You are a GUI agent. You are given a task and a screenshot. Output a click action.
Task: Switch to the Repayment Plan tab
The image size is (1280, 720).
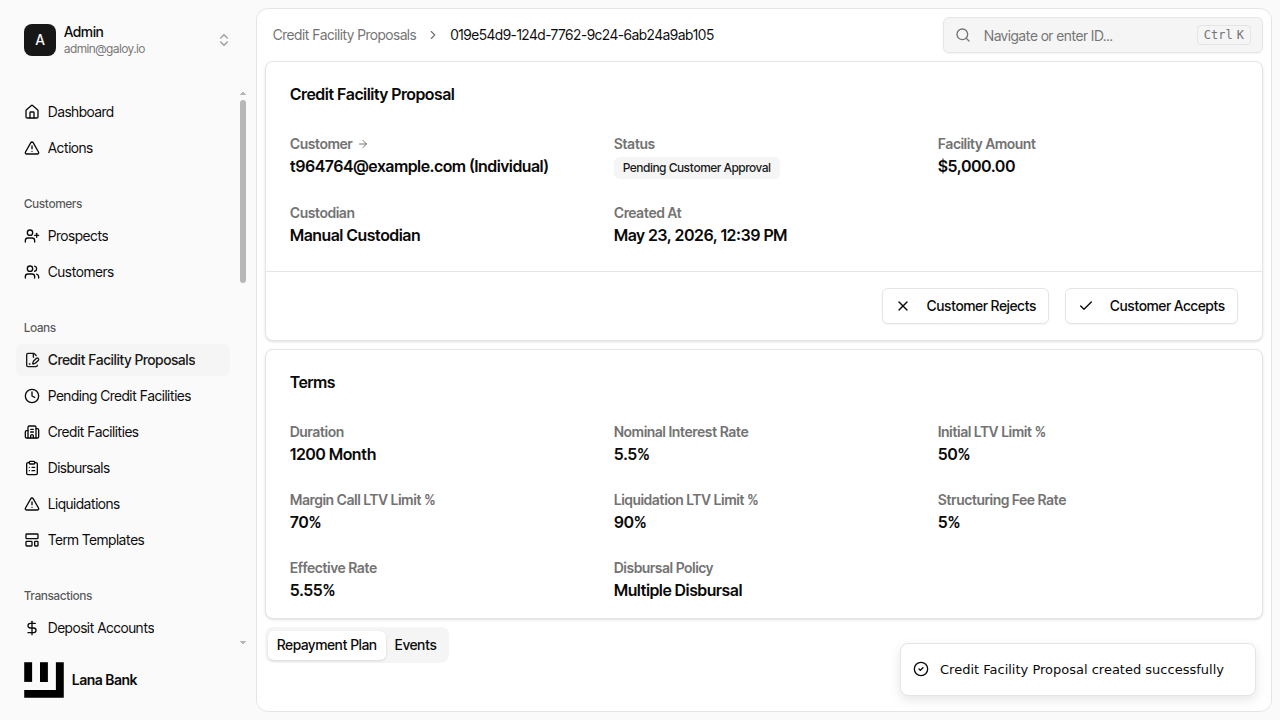tap(327, 645)
